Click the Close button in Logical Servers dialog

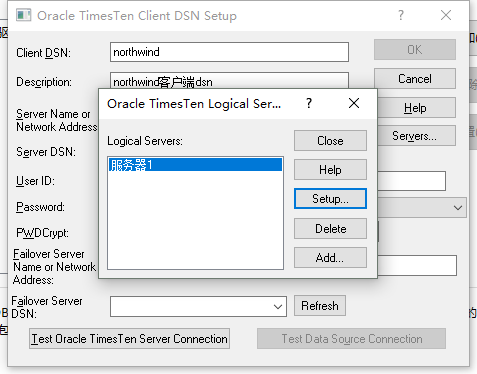(x=330, y=141)
